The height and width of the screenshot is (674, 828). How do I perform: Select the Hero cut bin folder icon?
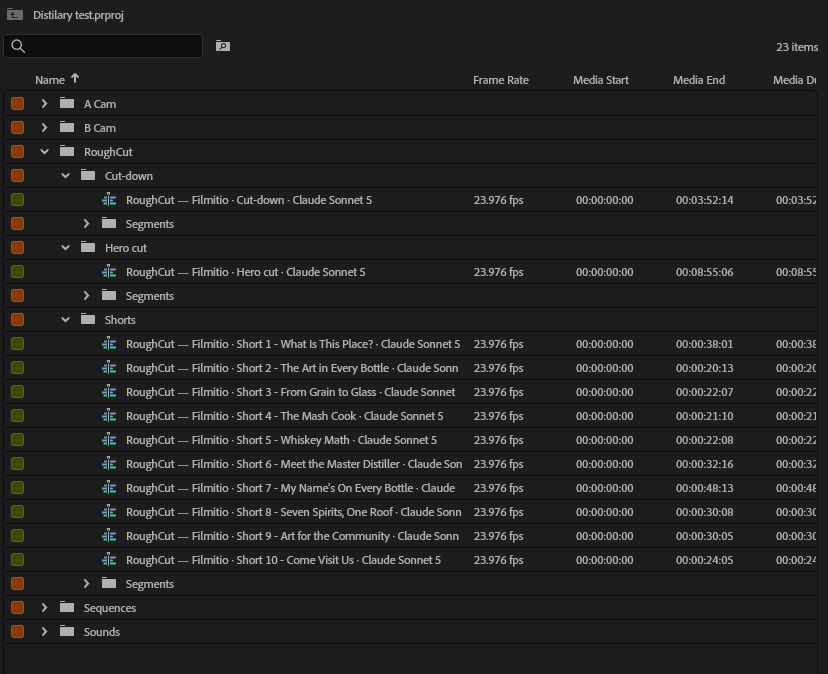point(88,247)
